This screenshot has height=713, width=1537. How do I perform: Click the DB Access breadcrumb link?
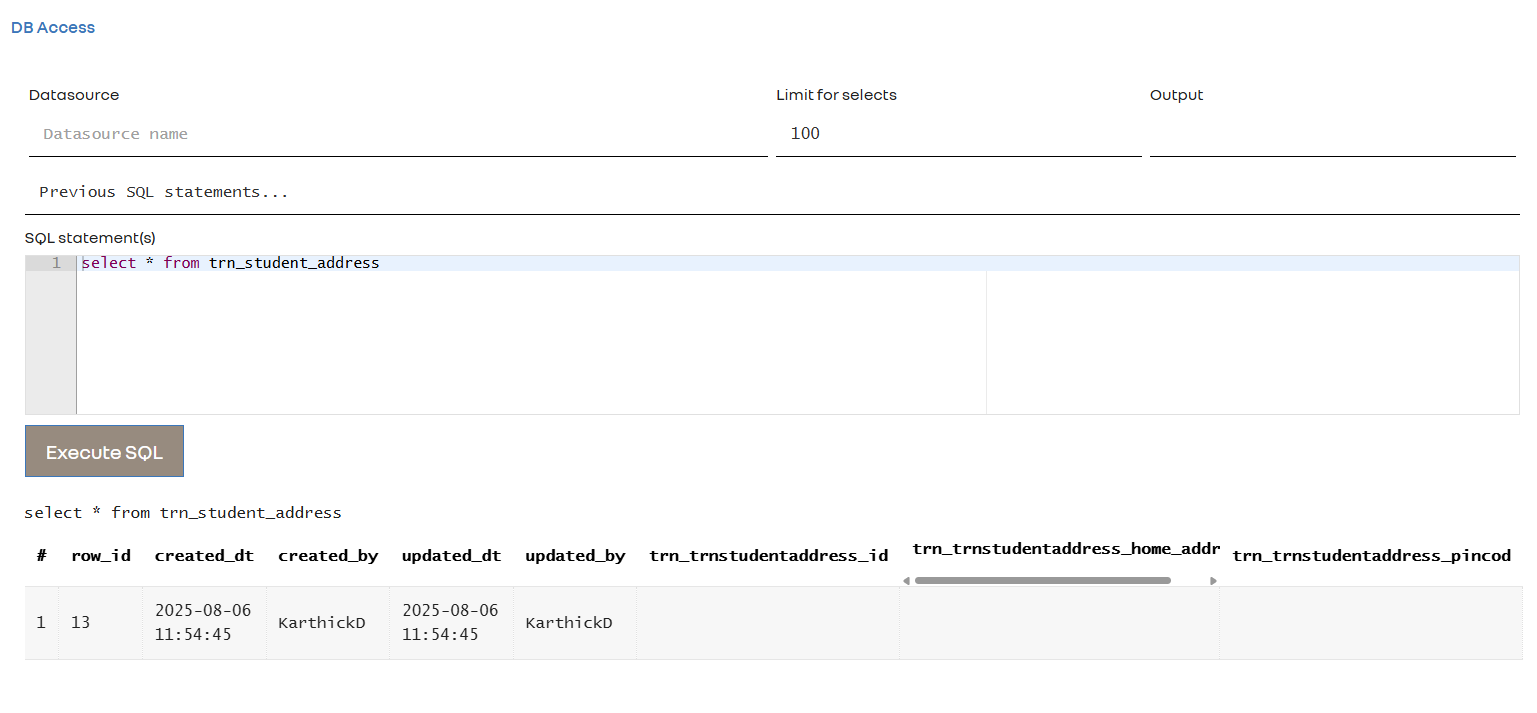(x=53, y=28)
